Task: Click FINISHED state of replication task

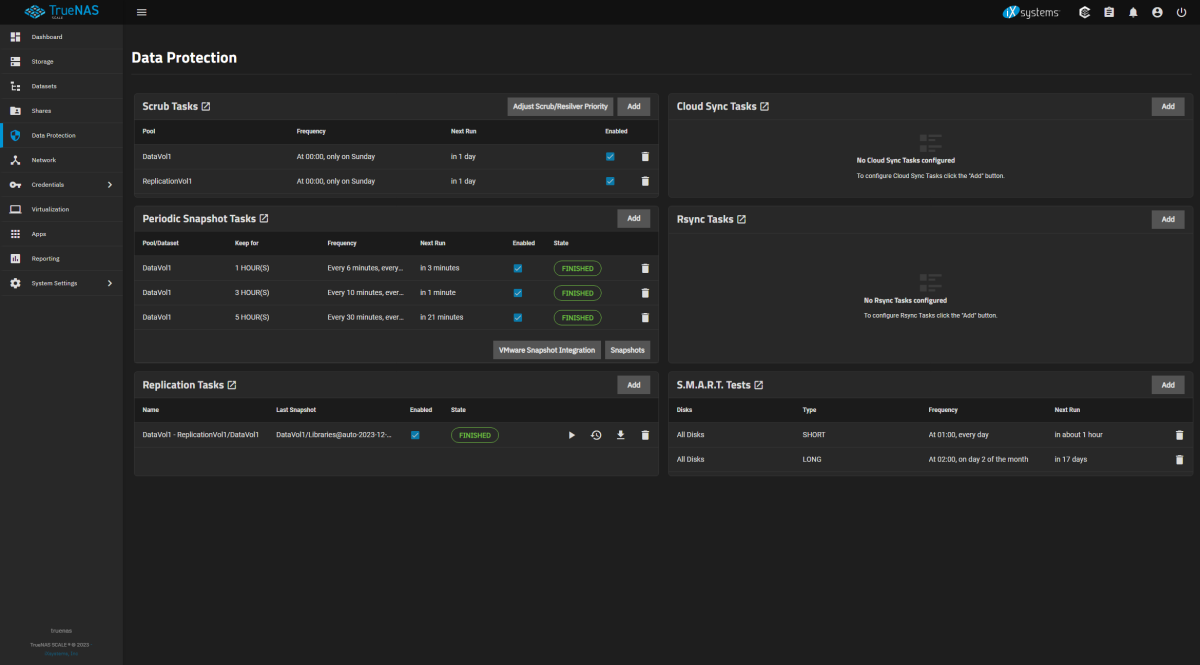Action: (x=475, y=435)
